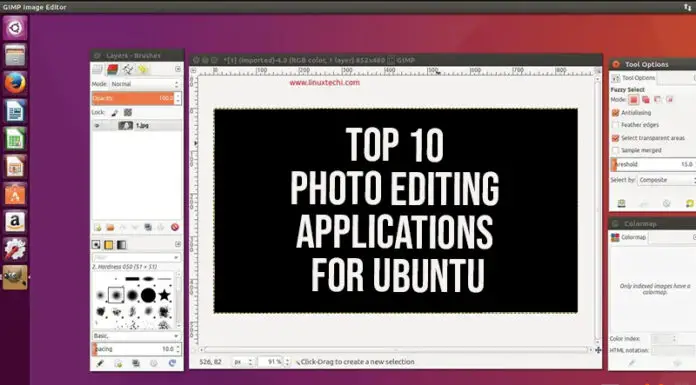Screen dimensions: 696x385
Task: Open the Layers tab in the dock
Action: 98,69
